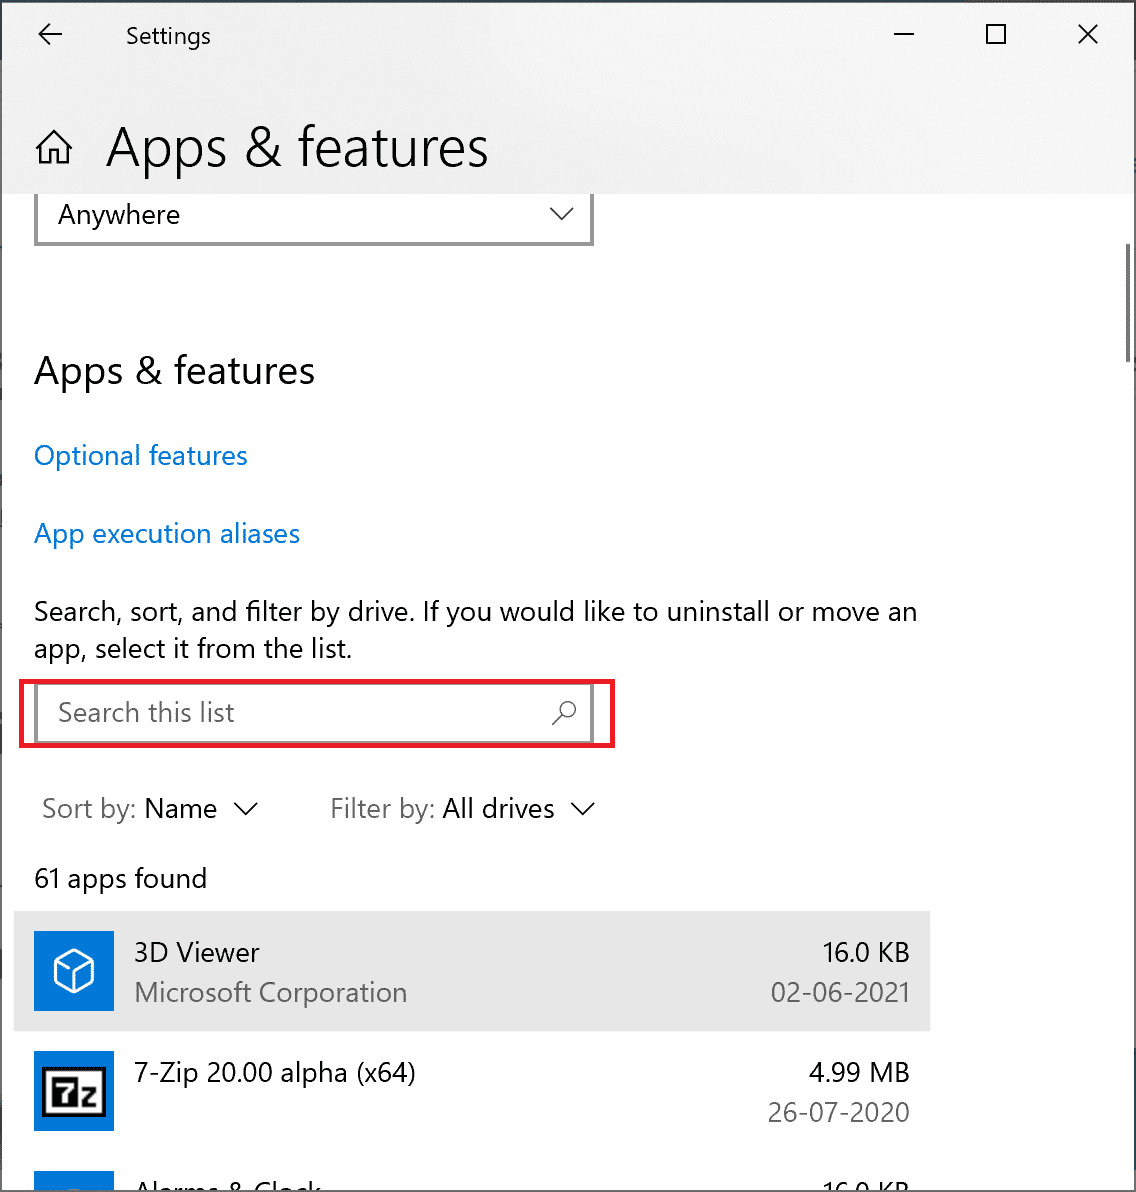The width and height of the screenshot is (1136, 1192).
Task: Open the Anywhere dropdown
Action: coord(313,214)
